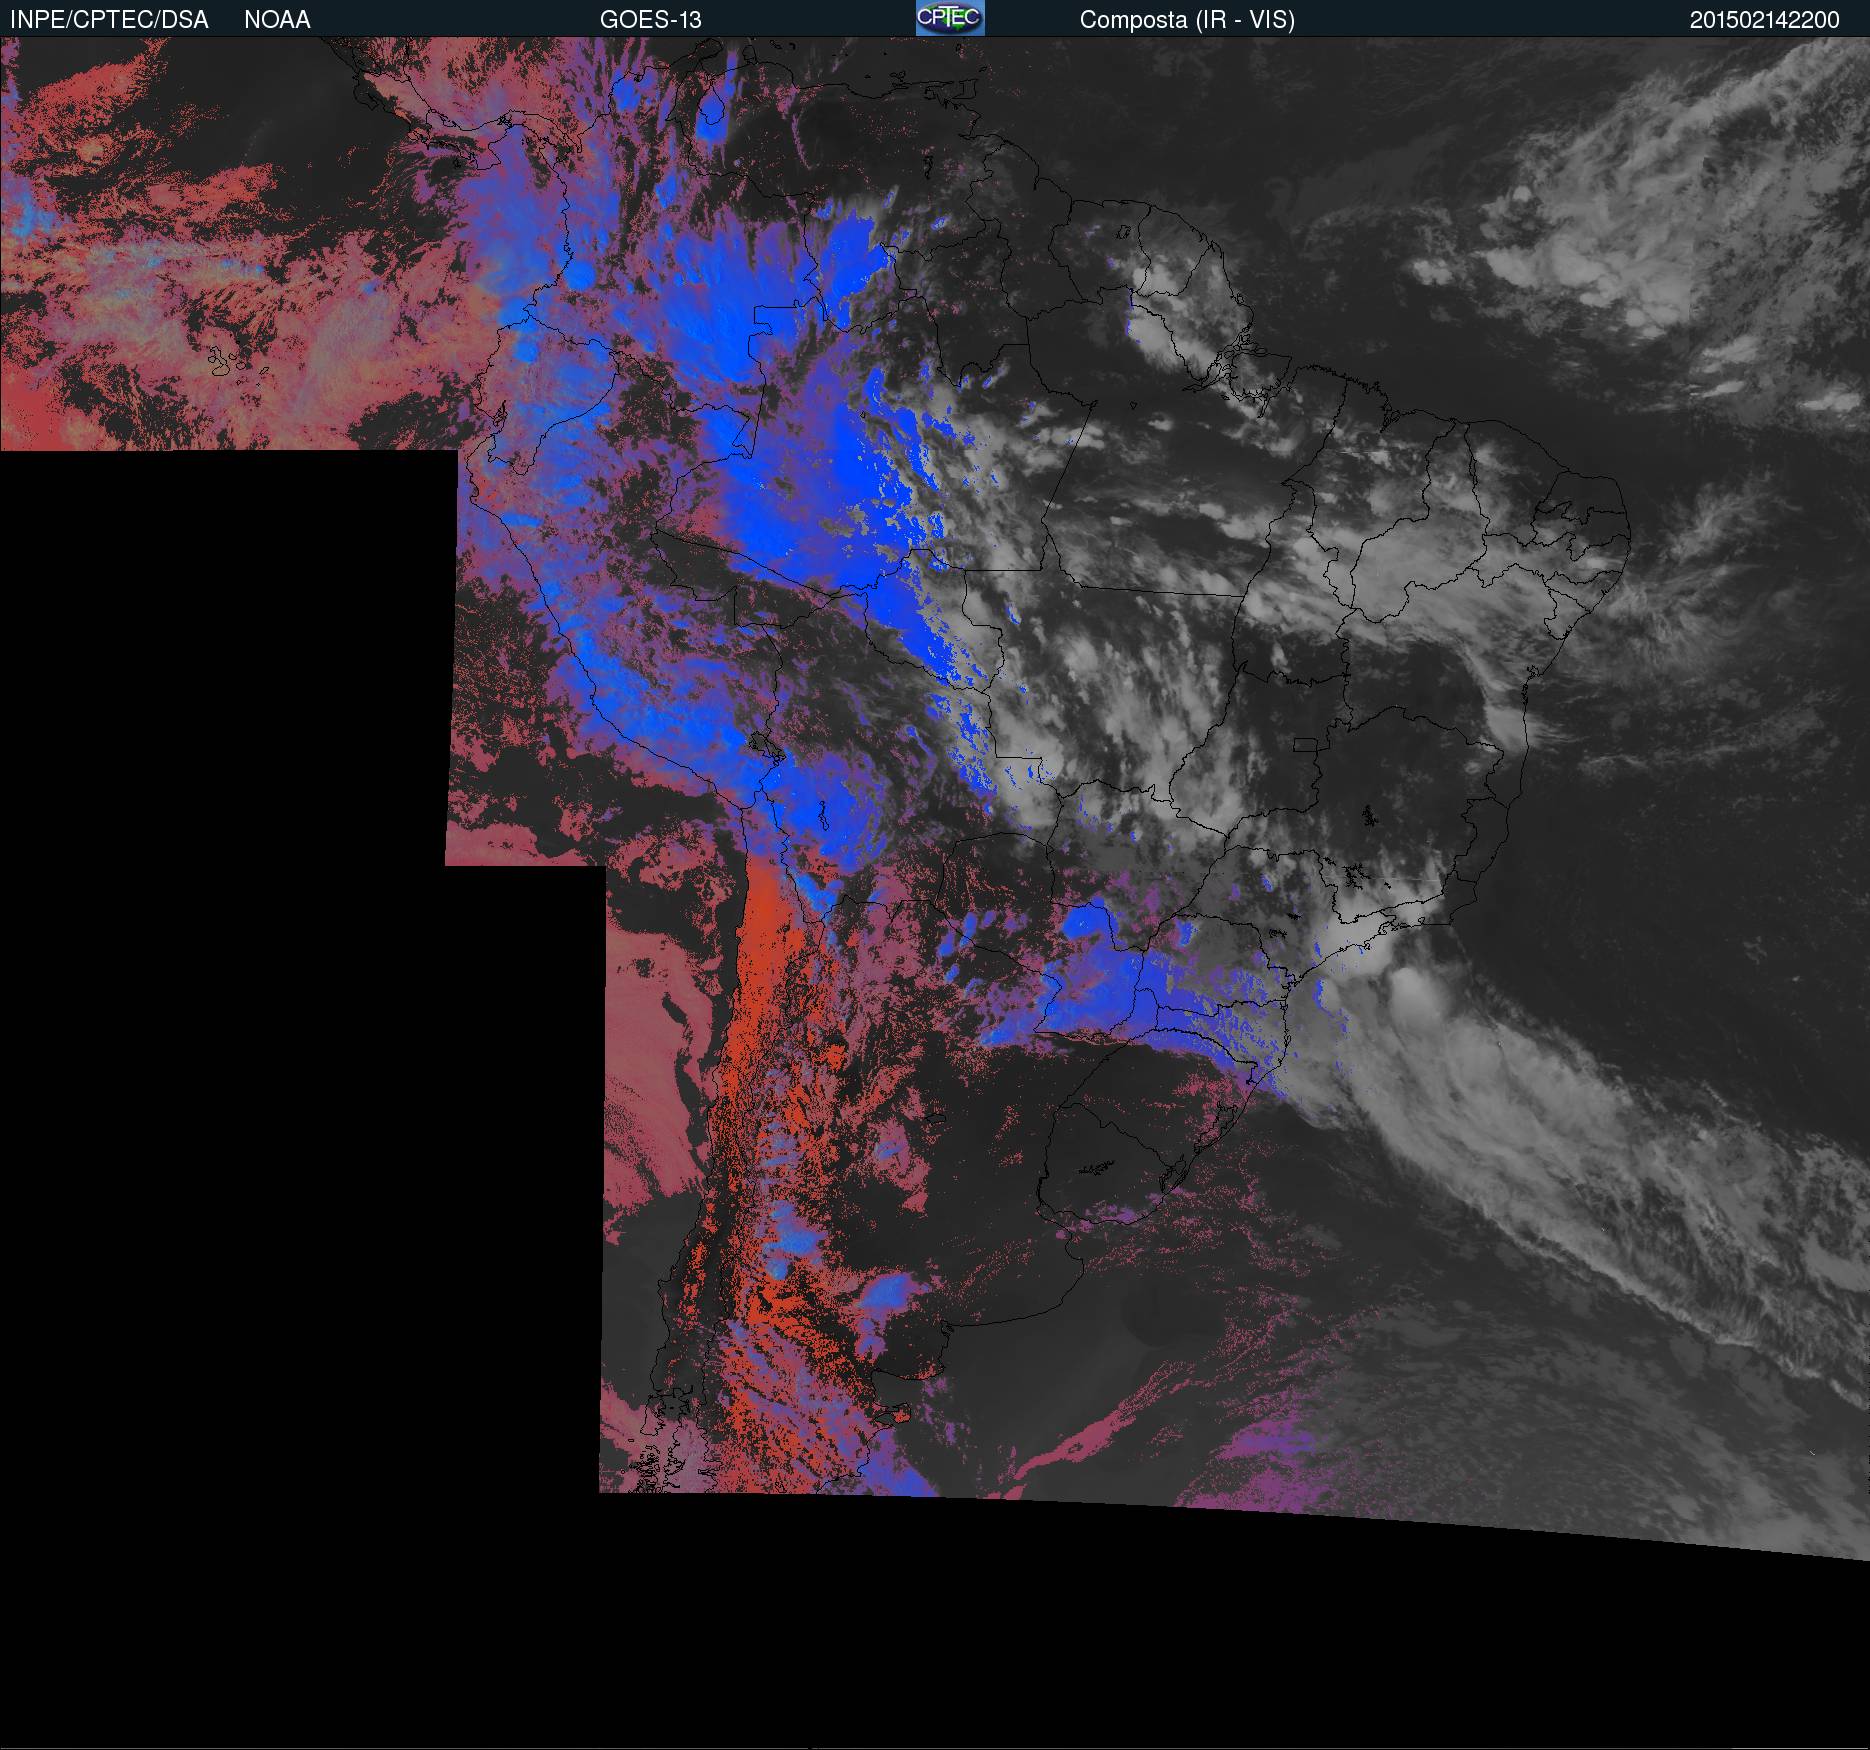The width and height of the screenshot is (1870, 1750).
Task: Click the NOAA label in the header
Action: tap(277, 20)
